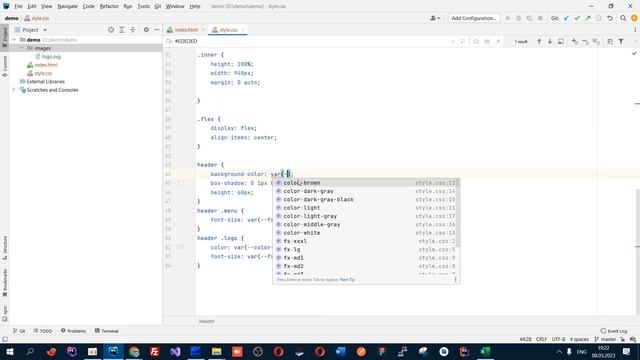This screenshot has width=640, height=360.
Task: Open the Refactor menu
Action: point(109,7)
